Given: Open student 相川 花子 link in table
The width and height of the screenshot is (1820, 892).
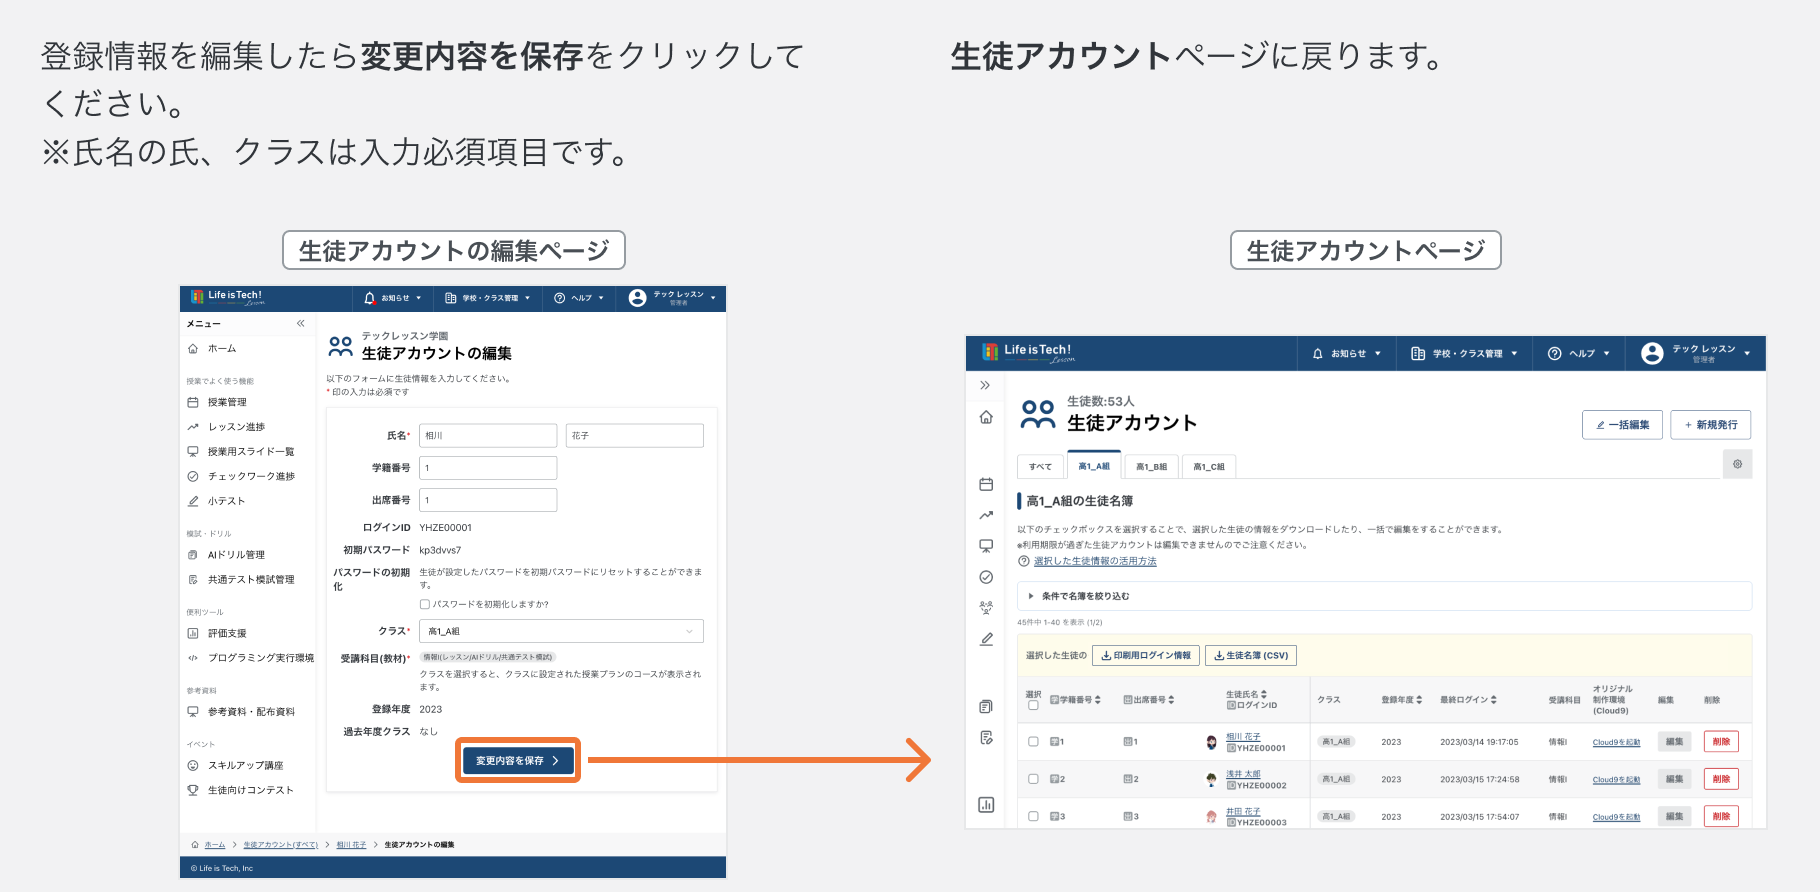Looking at the screenshot, I should coord(1243,737).
